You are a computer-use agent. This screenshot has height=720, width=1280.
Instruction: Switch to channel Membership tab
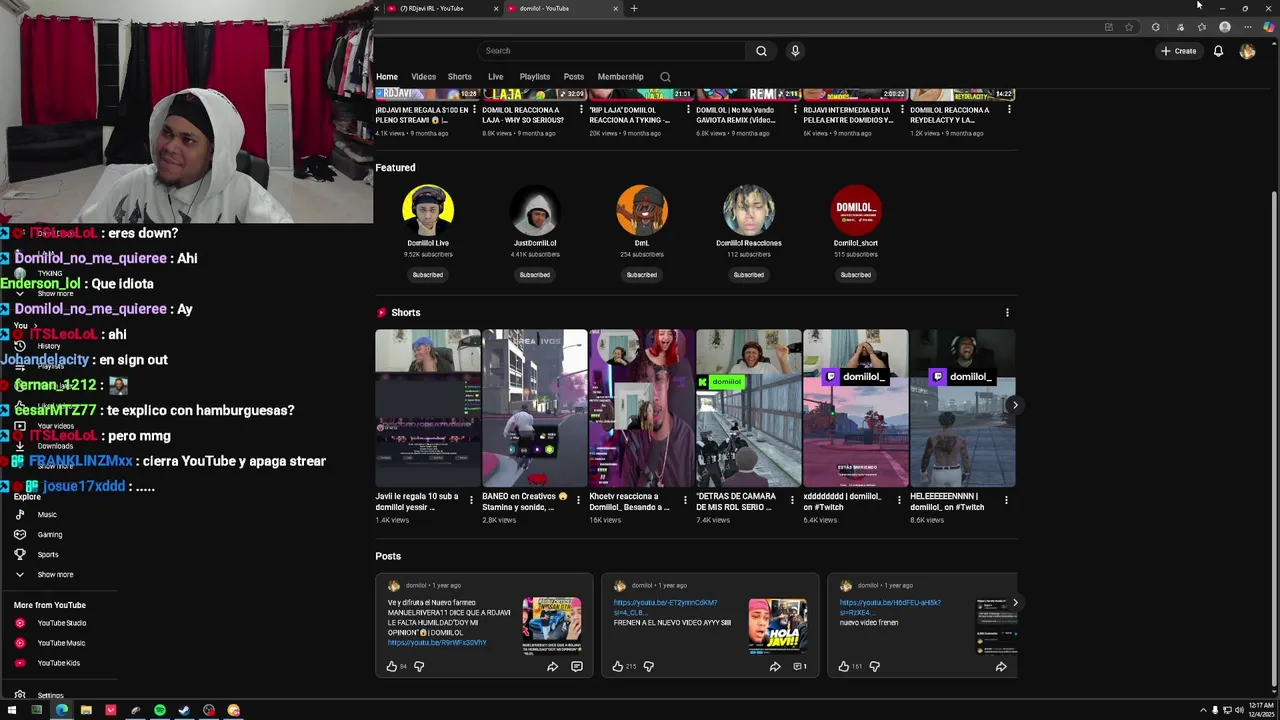[621, 77]
